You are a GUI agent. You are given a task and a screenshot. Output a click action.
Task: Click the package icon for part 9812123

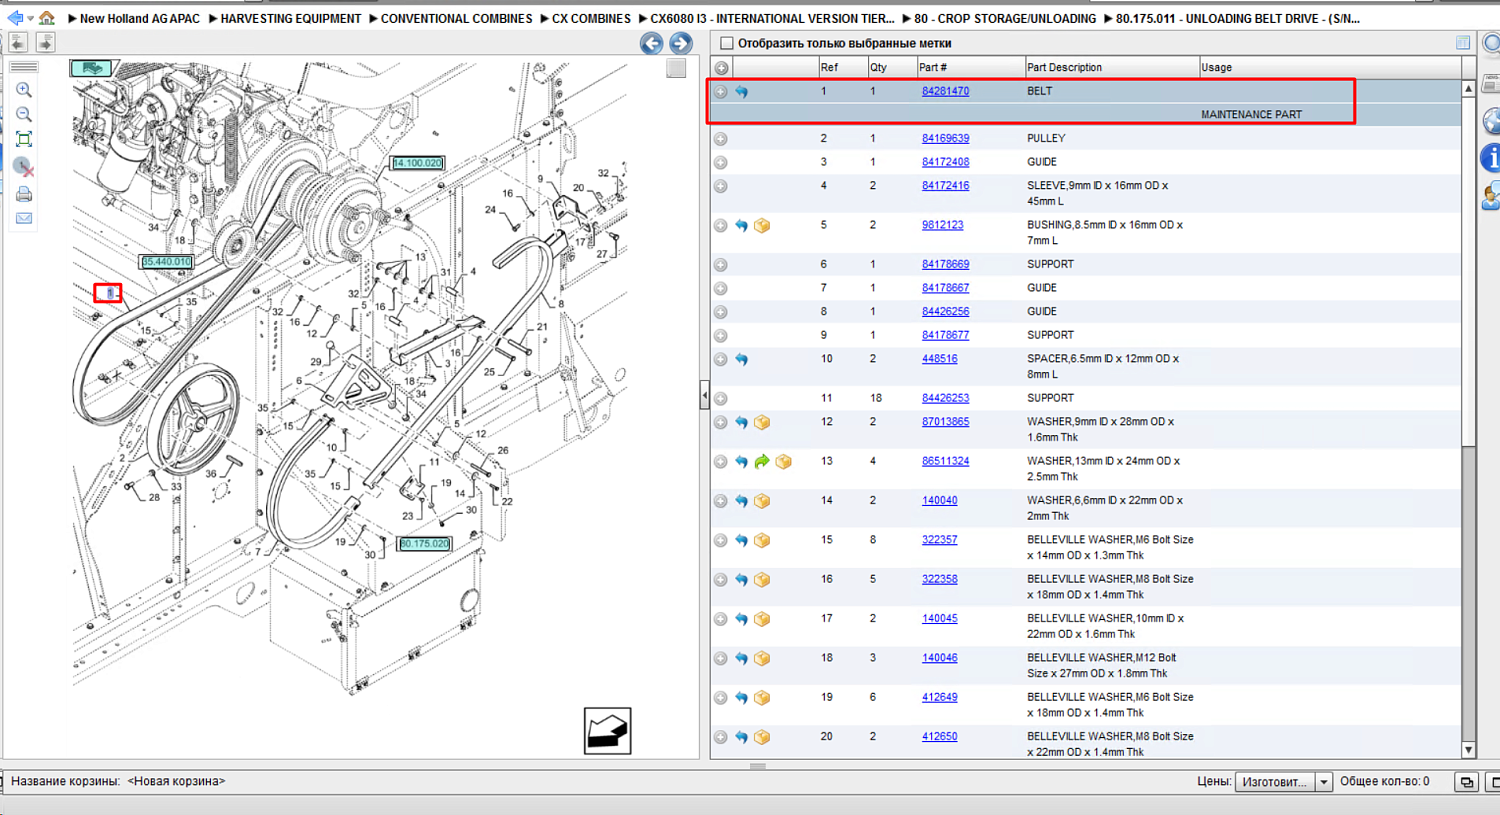pos(762,226)
